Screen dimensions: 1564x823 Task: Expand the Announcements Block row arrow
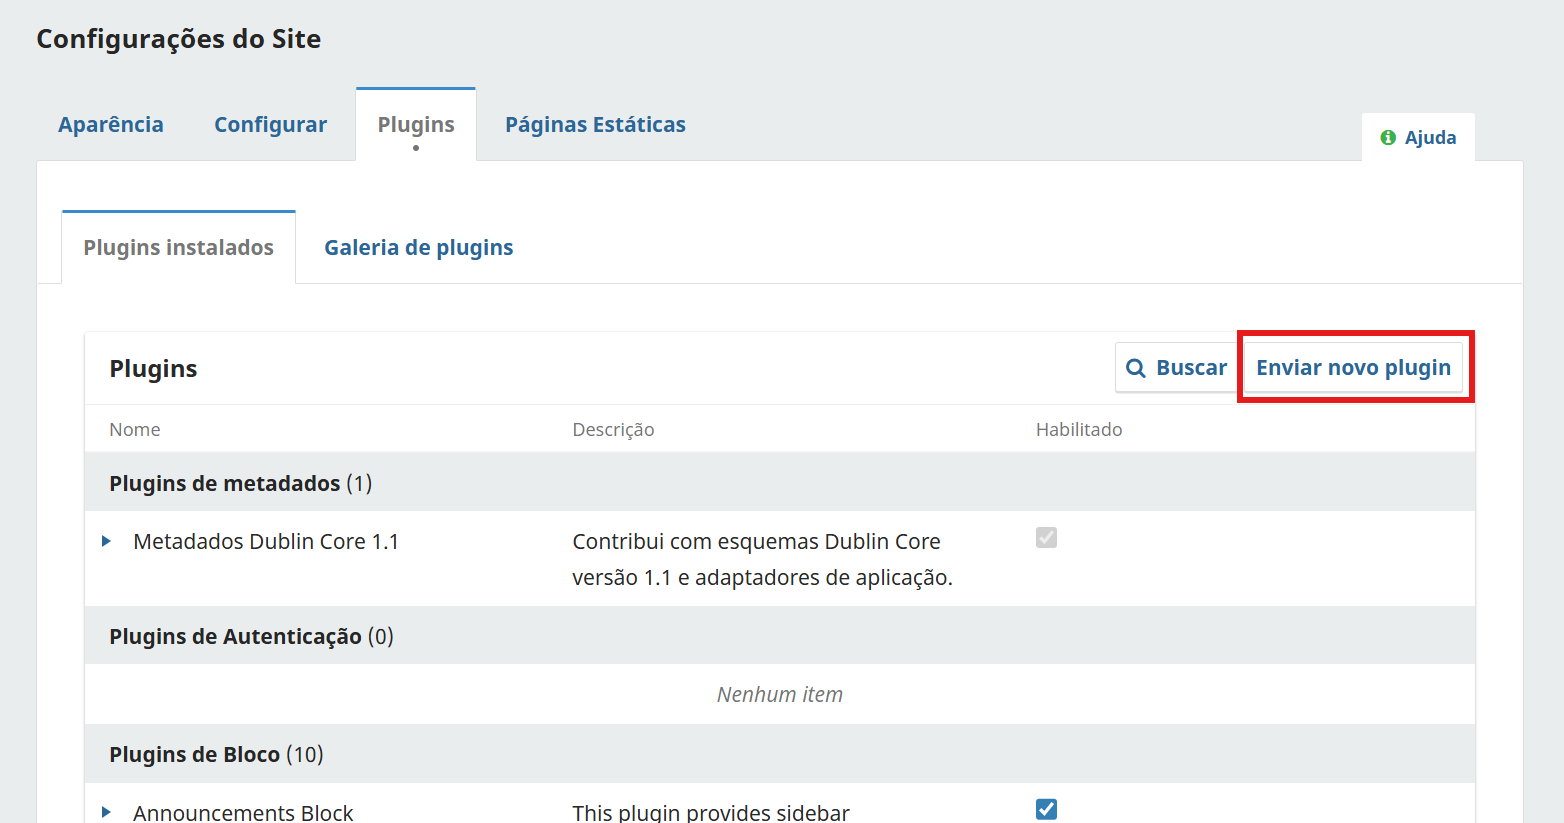107,812
